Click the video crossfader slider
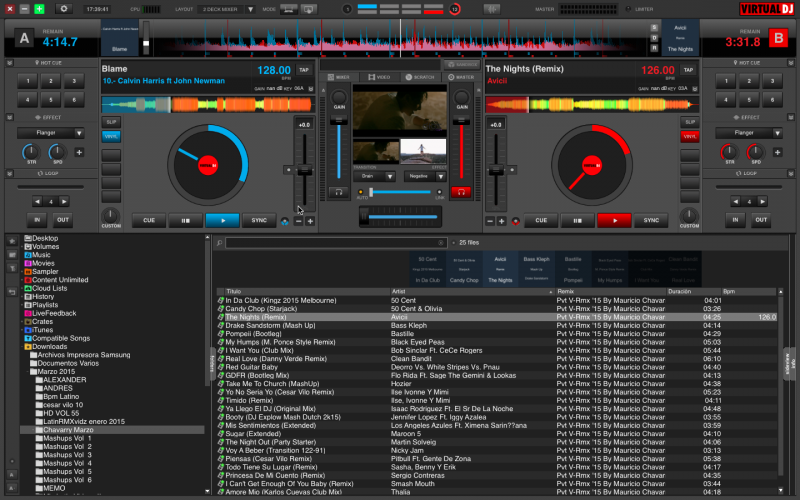The width and height of the screenshot is (800, 500). pyautogui.click(x=400, y=192)
